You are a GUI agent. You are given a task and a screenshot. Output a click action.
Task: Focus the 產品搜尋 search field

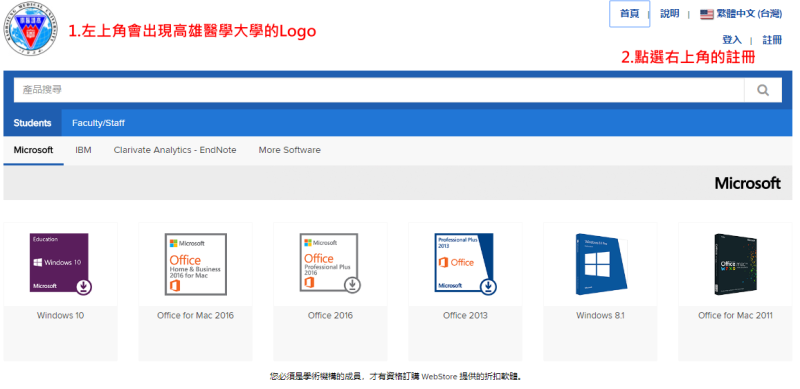[379, 90]
